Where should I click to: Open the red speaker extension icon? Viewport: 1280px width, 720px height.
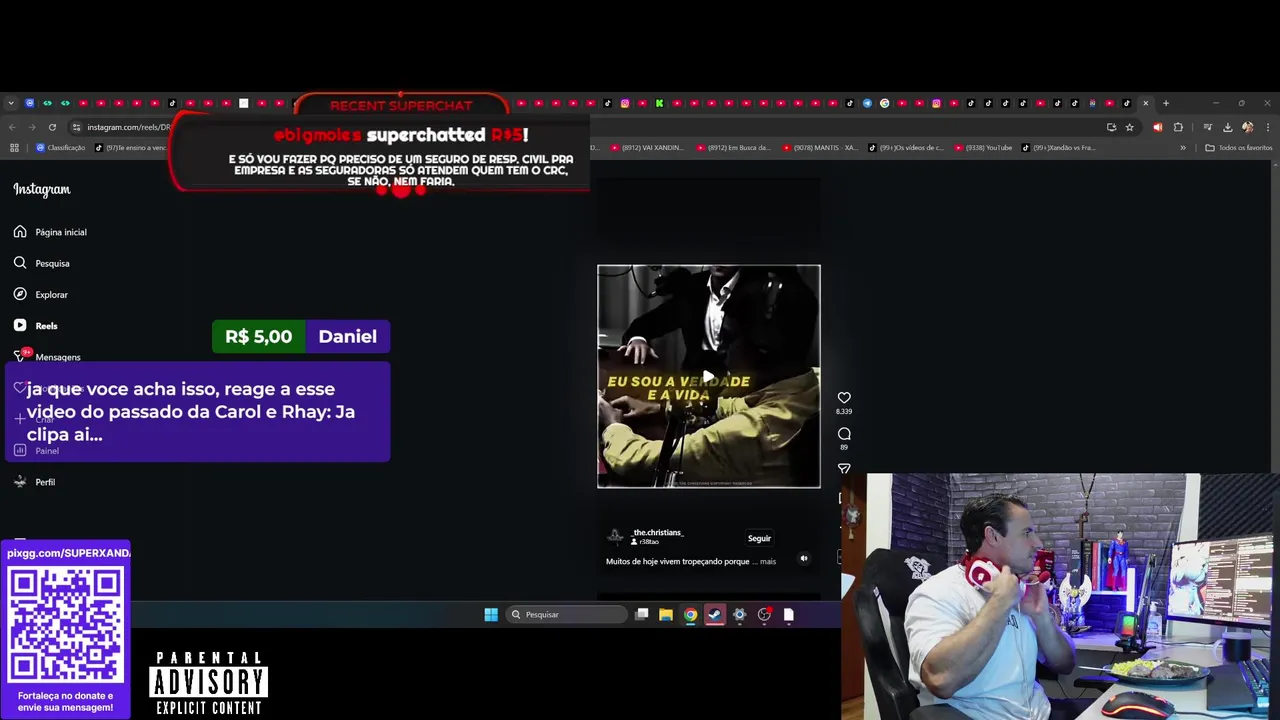(x=1158, y=127)
